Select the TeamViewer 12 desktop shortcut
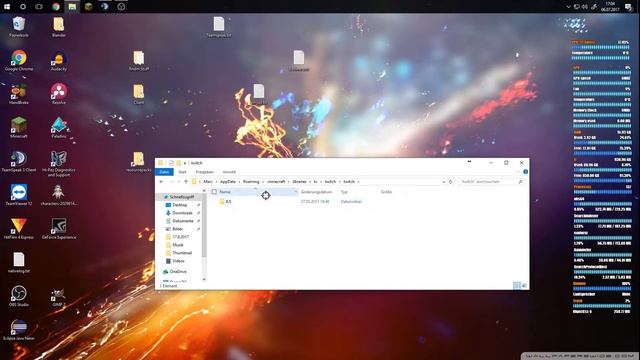This screenshot has width=640, height=360. [19, 195]
